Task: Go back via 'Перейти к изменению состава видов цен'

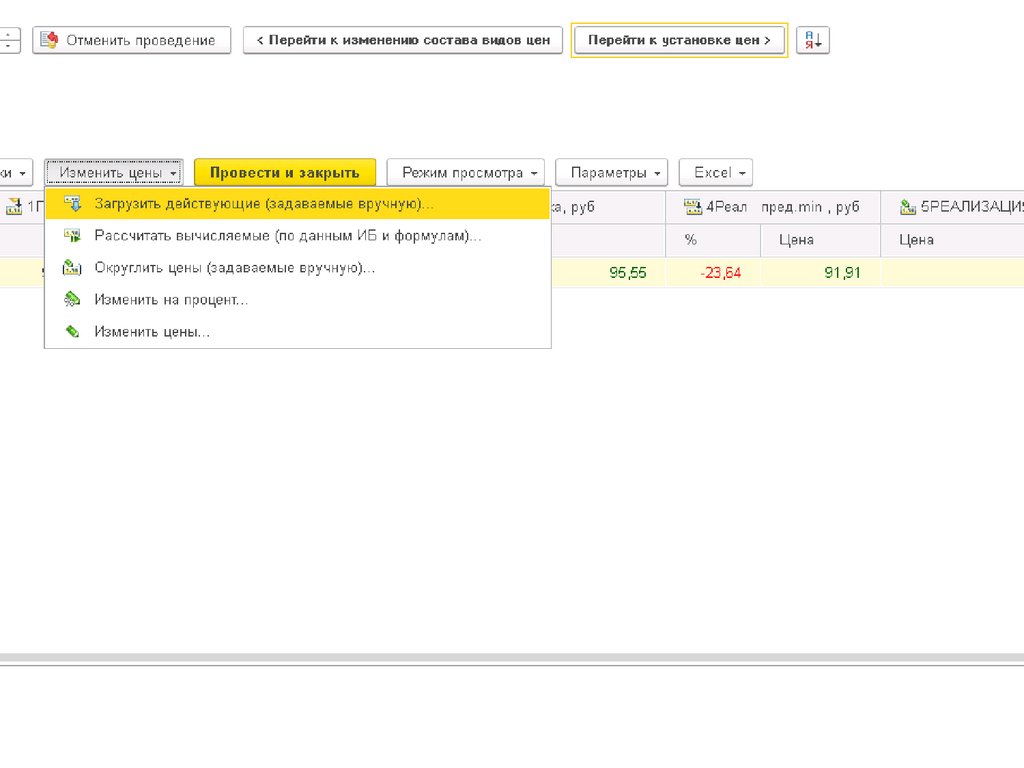Action: coord(402,40)
